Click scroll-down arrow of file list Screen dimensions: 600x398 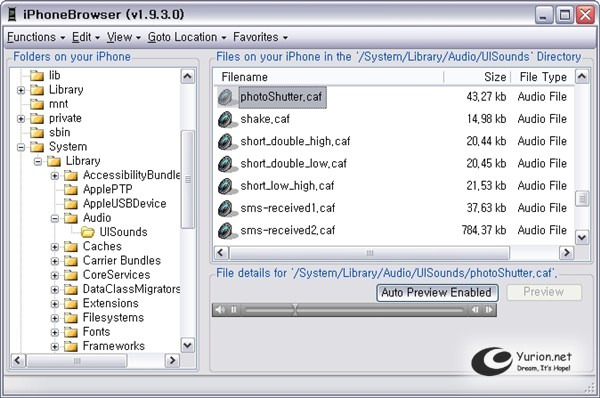click(x=582, y=238)
